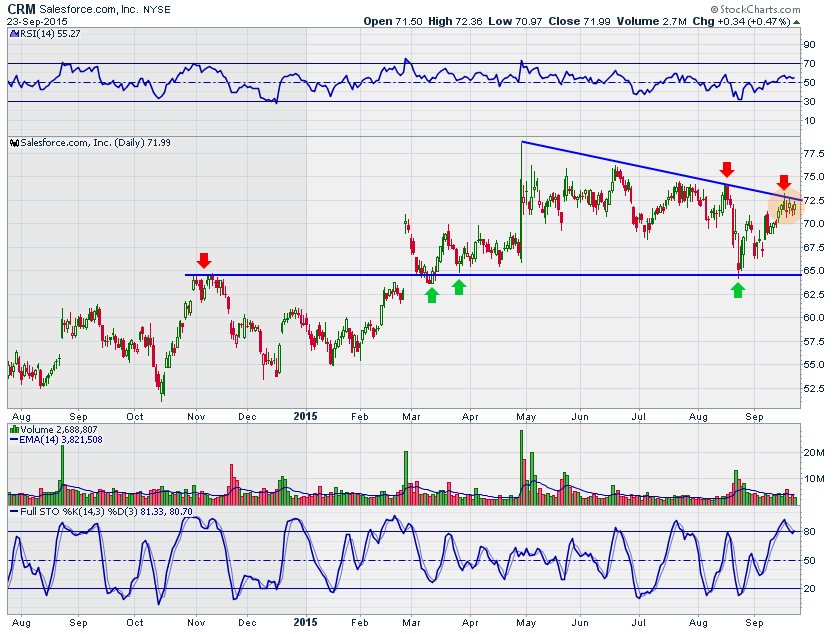Image resolution: width=837 pixels, height=634 pixels.
Task: Click the 30 level on the RSI scale
Action: click(x=810, y=101)
